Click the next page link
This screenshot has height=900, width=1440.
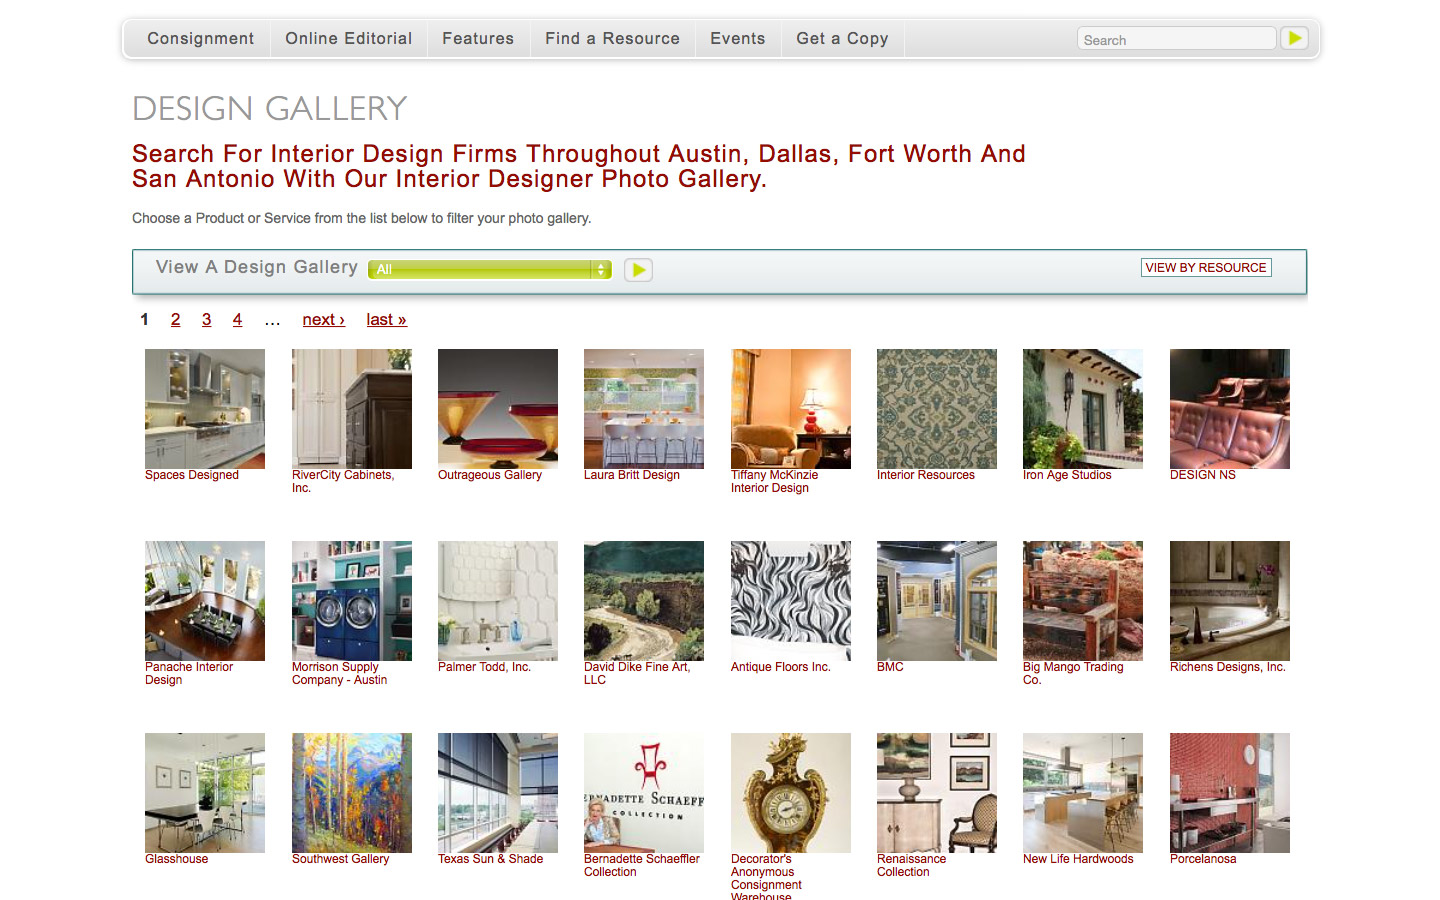[323, 320]
